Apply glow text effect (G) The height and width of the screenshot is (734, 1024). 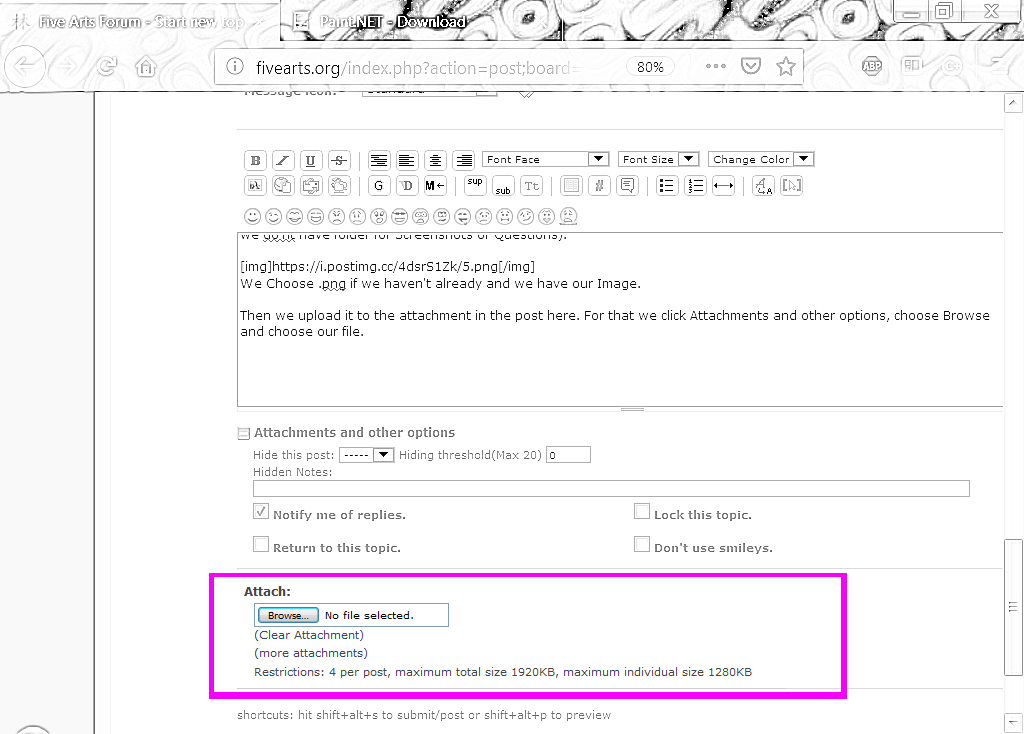pos(379,185)
